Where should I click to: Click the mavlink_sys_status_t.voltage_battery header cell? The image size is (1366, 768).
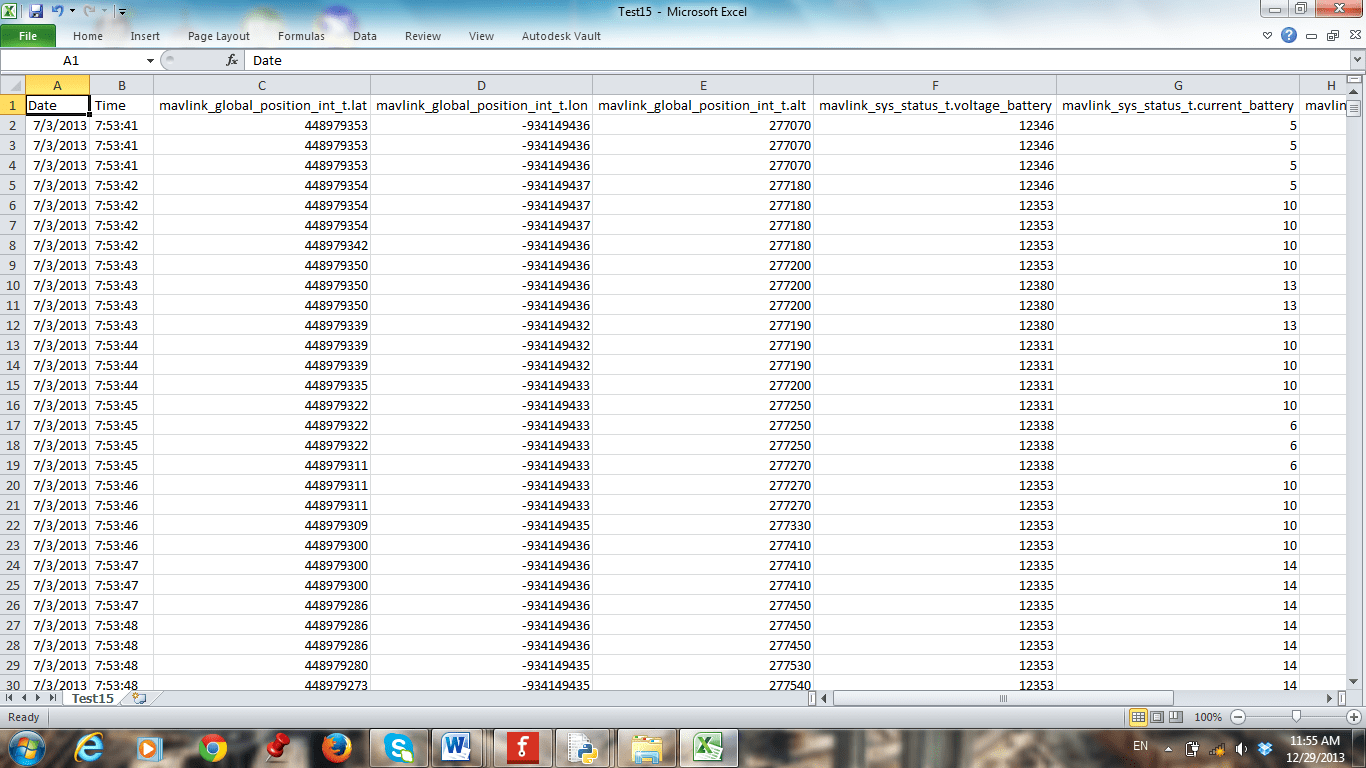tap(935, 105)
